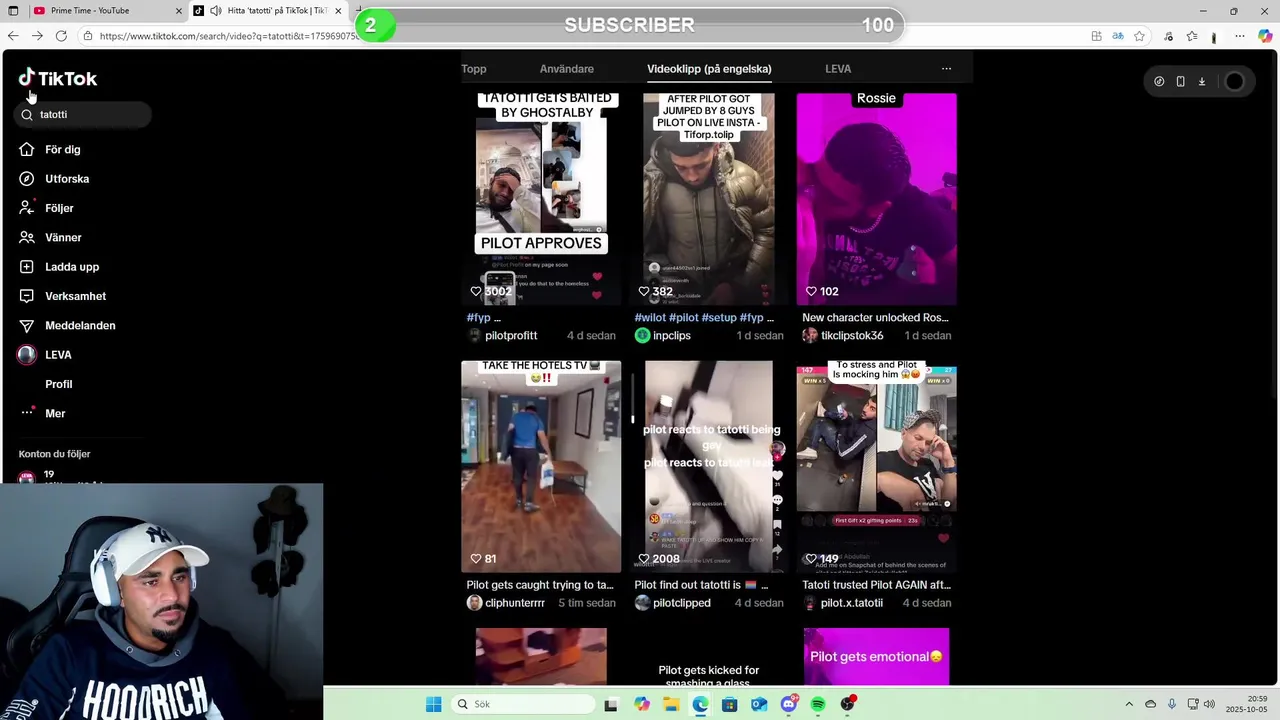Click the translate page icon in address bar
The height and width of the screenshot is (720, 1280).
coord(1118,36)
